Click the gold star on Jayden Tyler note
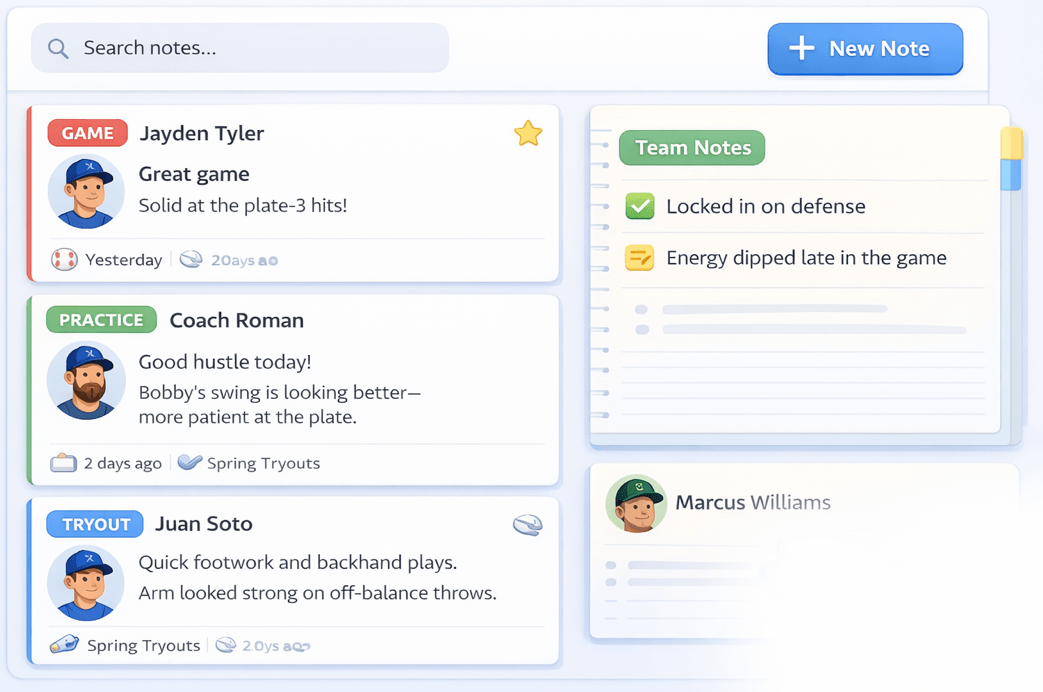The image size is (1043, 692). point(528,133)
